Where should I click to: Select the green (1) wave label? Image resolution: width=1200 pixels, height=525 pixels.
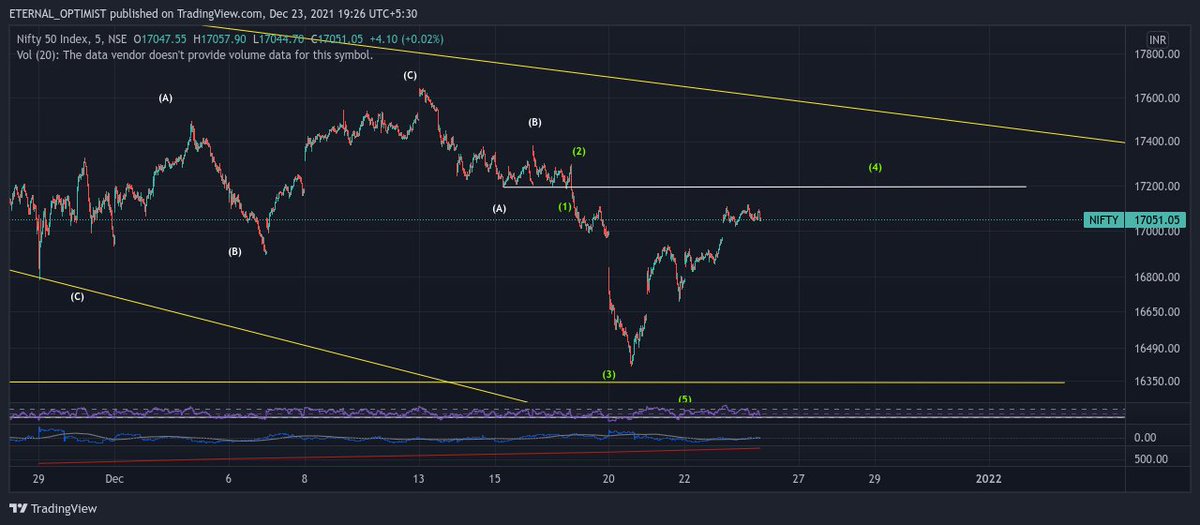[565, 206]
